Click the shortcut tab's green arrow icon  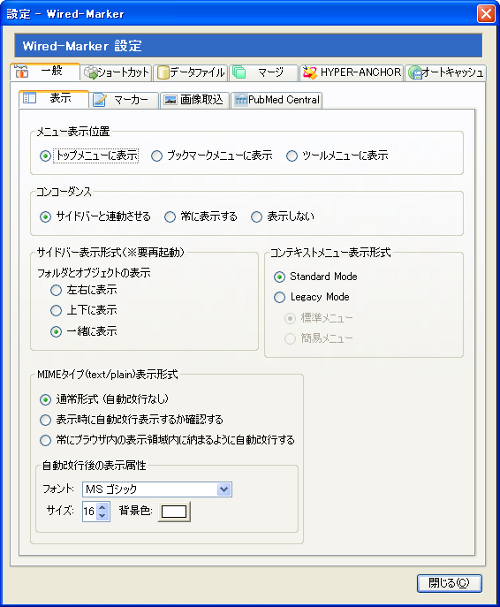click(x=92, y=72)
